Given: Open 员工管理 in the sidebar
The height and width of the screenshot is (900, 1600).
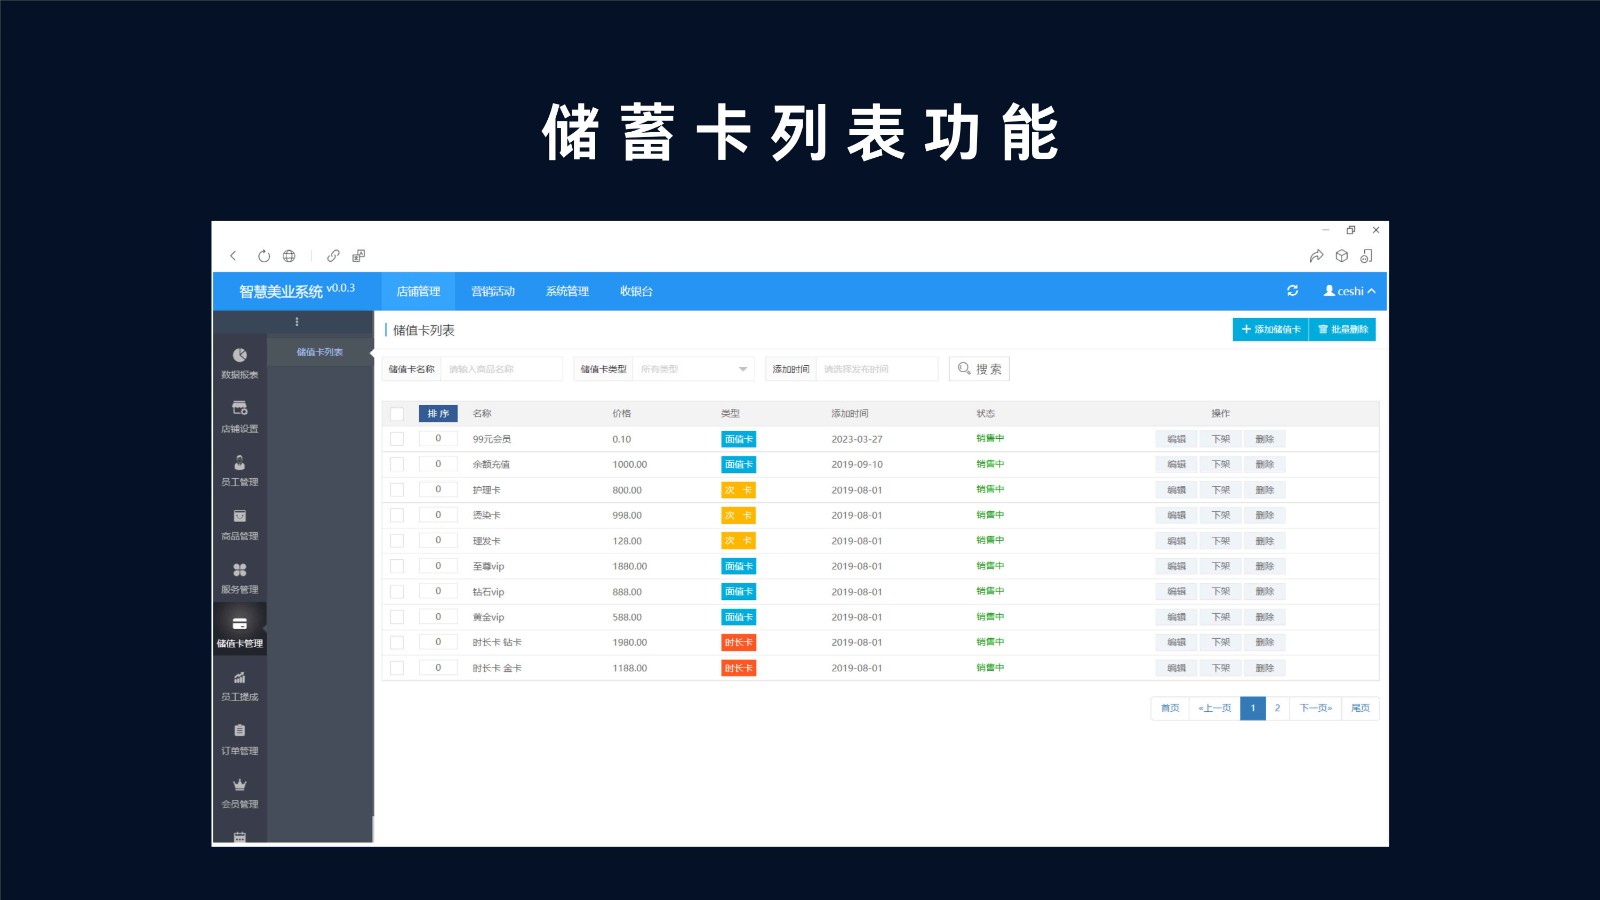Looking at the screenshot, I should pyautogui.click(x=240, y=471).
